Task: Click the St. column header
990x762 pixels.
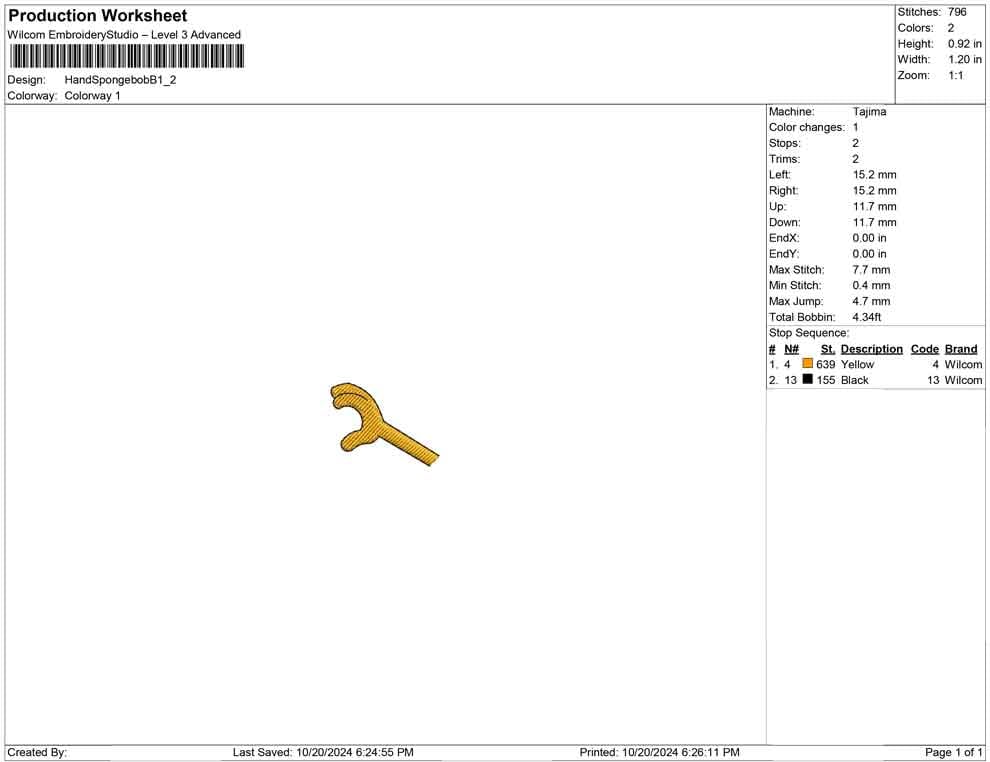Action: pos(828,349)
